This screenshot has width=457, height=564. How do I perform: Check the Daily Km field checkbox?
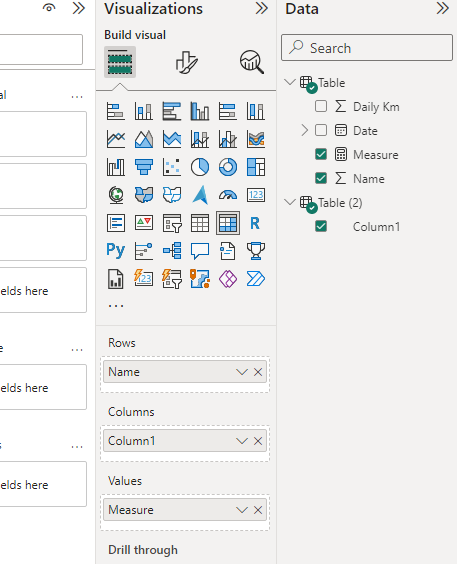(x=321, y=106)
